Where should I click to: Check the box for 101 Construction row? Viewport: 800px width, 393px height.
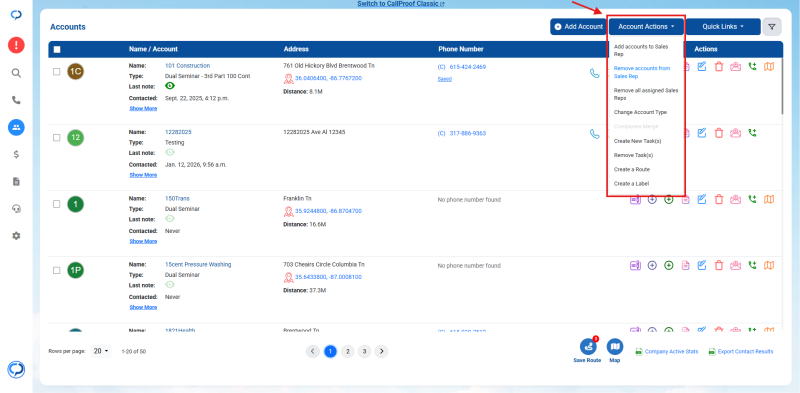click(x=57, y=72)
